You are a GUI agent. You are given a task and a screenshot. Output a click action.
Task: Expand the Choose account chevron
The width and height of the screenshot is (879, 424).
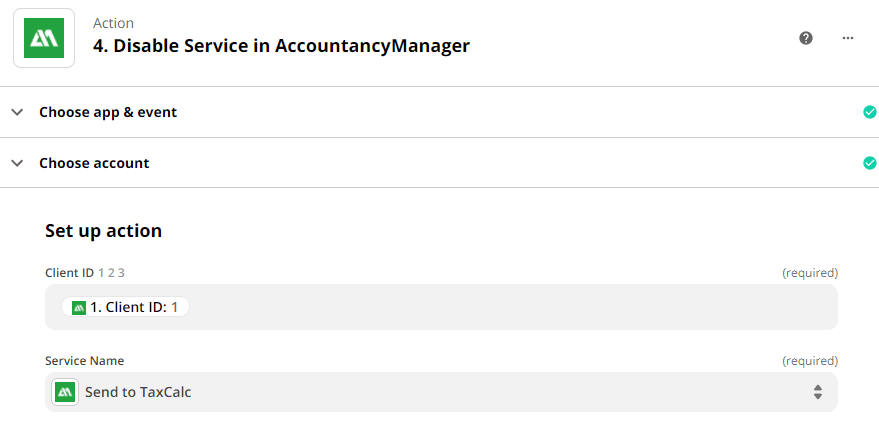(x=17, y=163)
